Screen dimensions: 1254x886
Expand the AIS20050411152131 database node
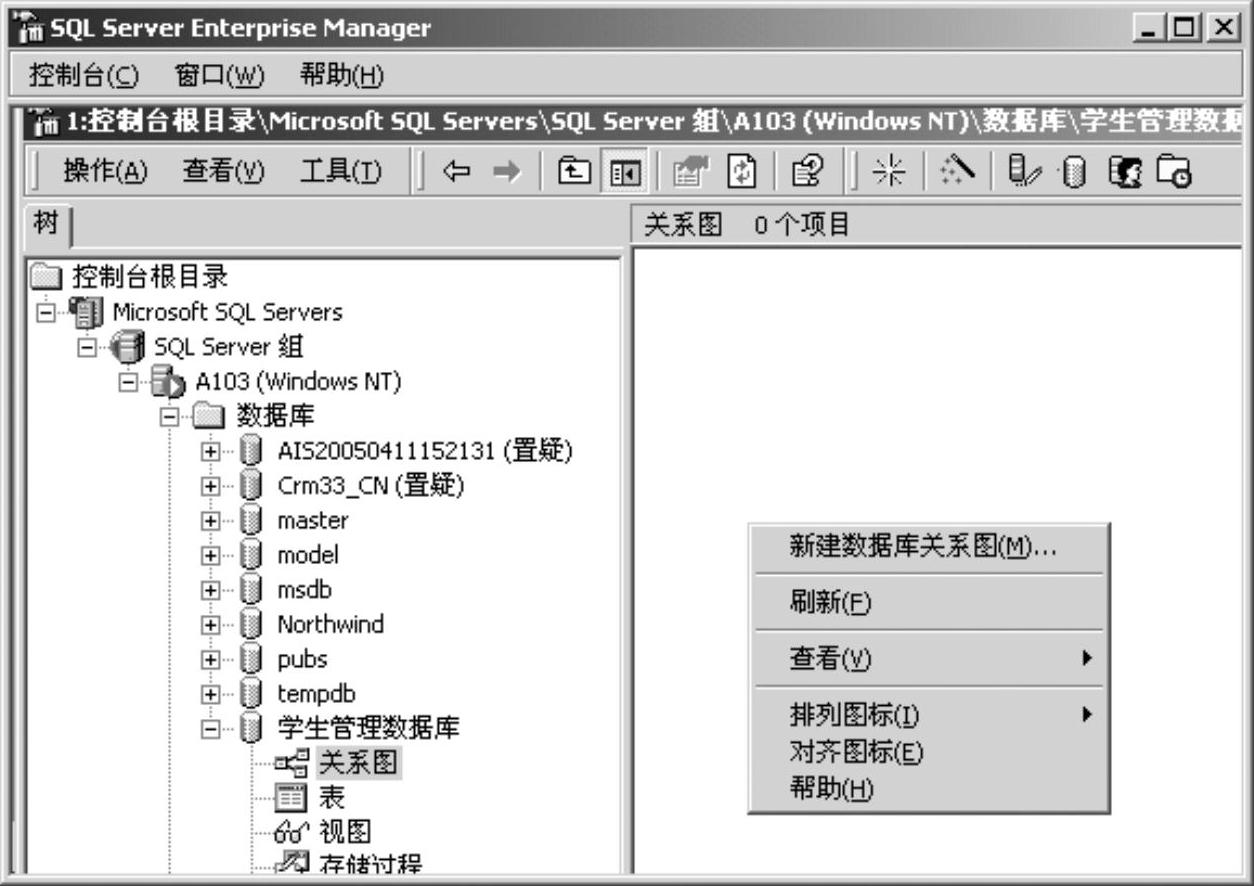pos(211,451)
